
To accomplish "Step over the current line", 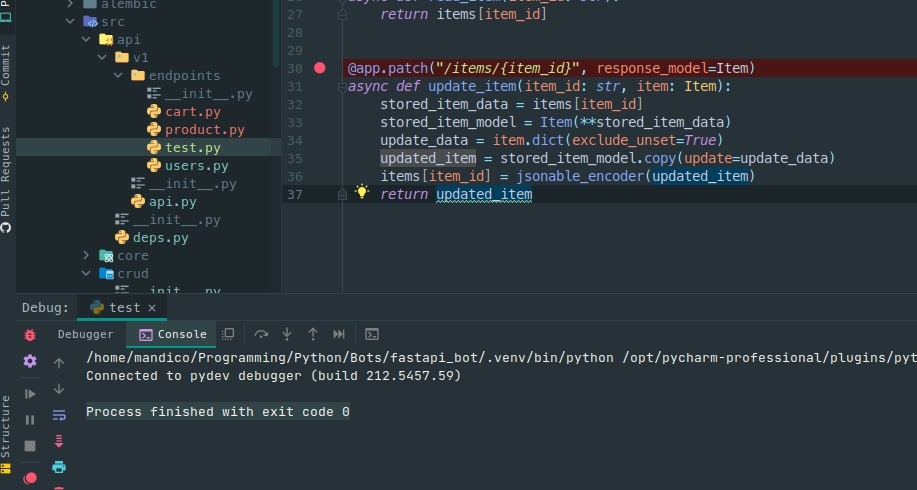I will (261, 334).
